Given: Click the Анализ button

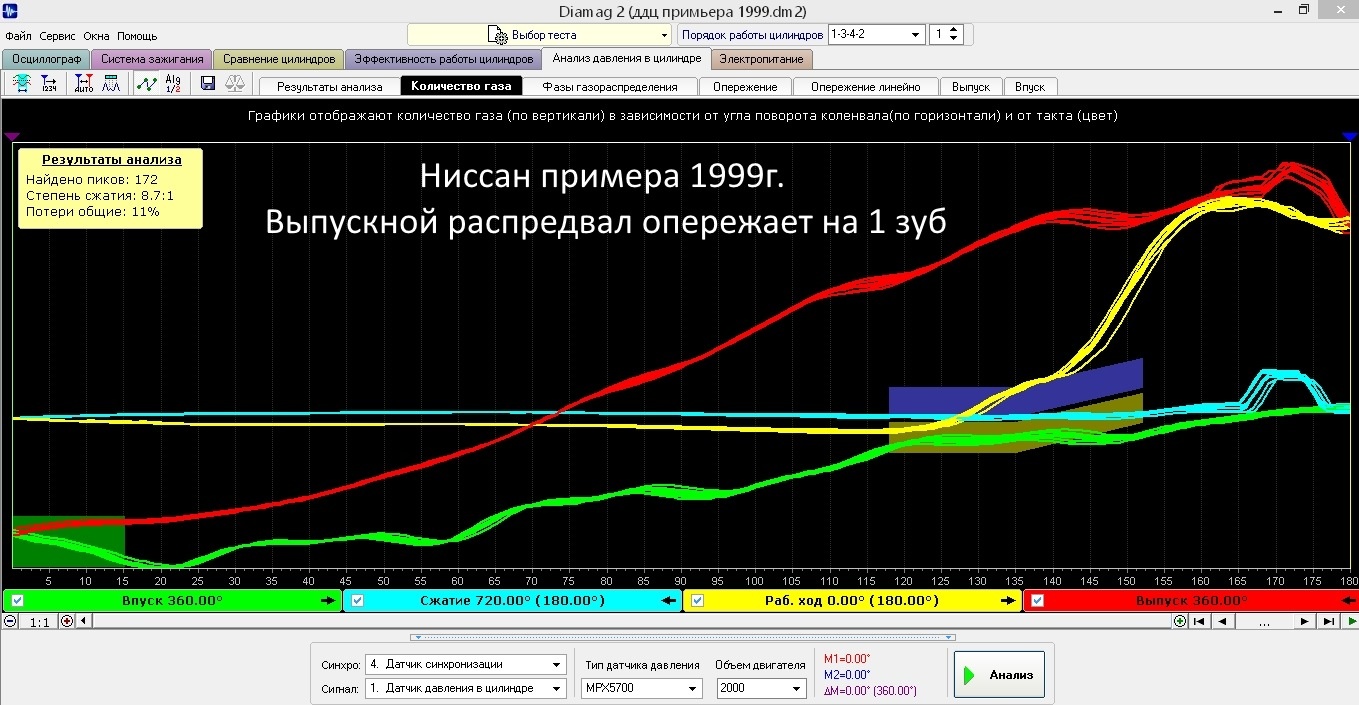Looking at the screenshot, I should 999,675.
